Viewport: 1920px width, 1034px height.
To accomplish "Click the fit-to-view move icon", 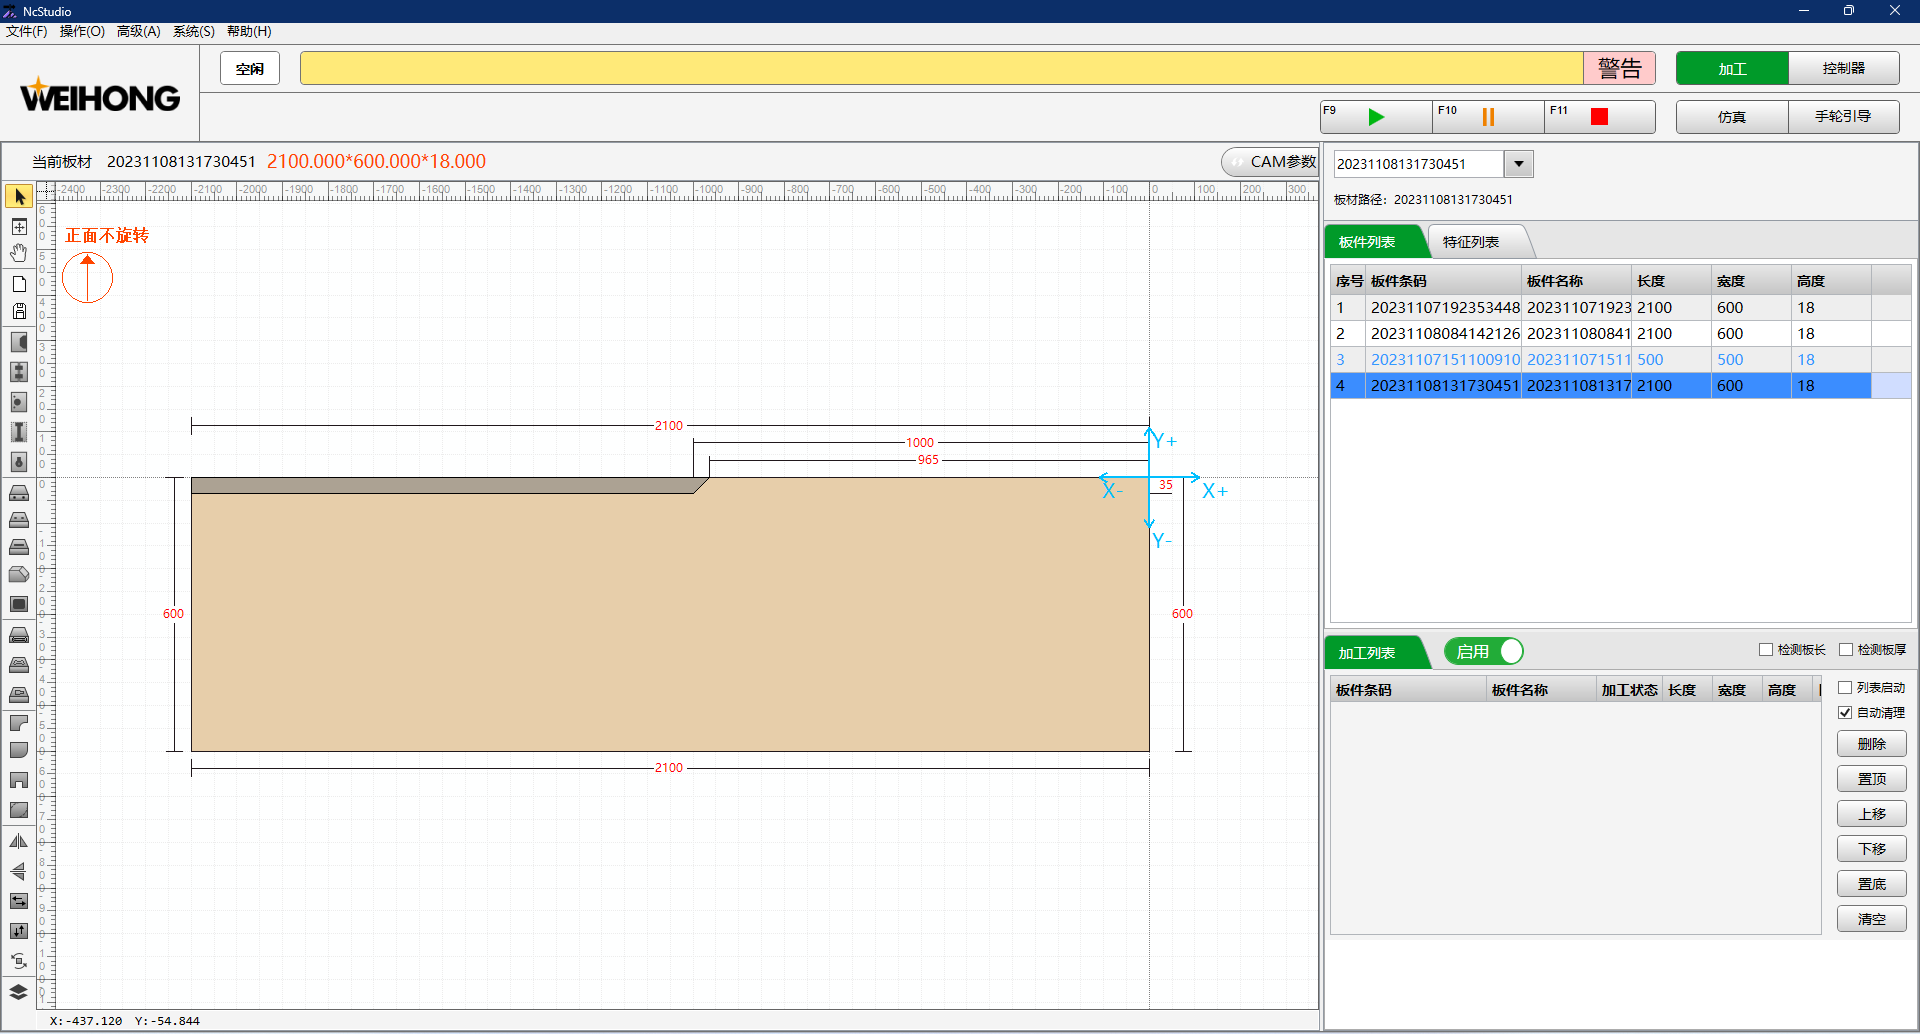I will coord(19,227).
